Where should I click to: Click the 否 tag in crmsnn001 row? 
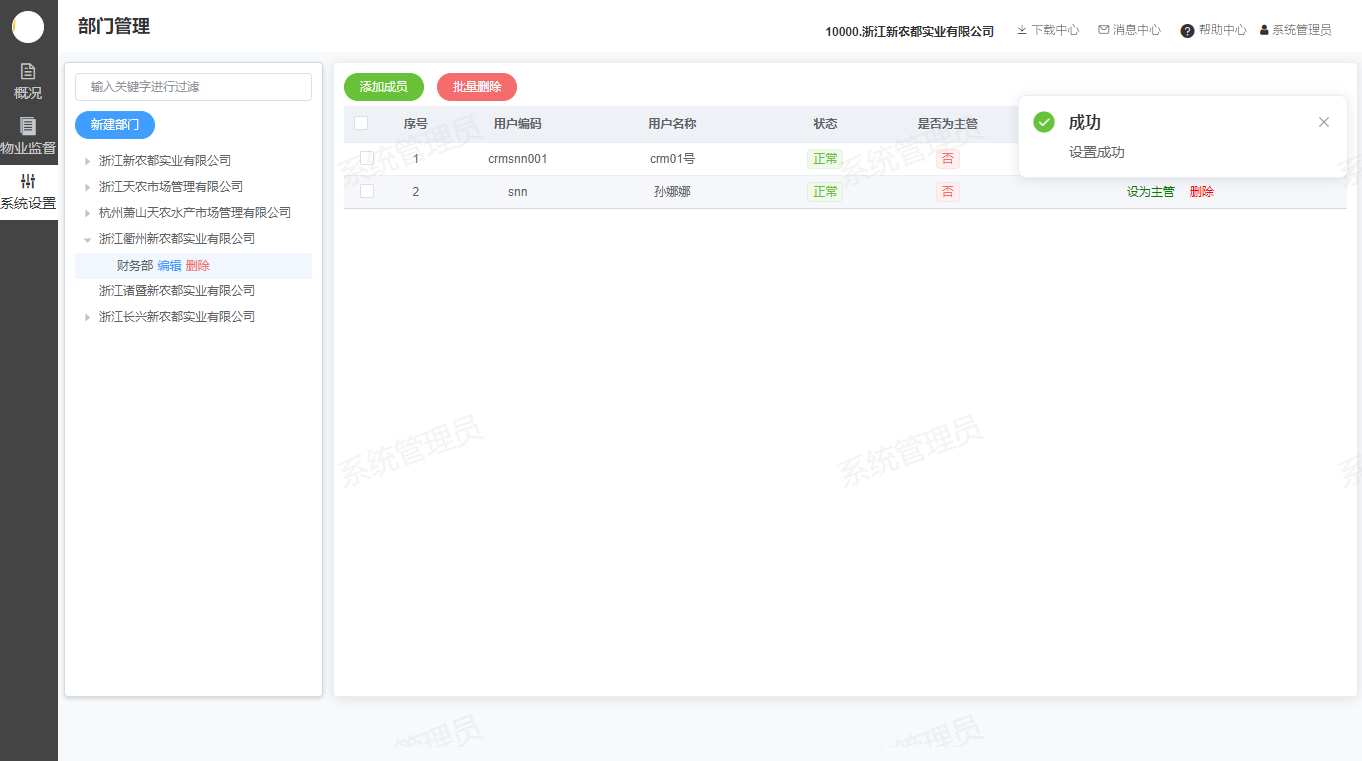coord(948,159)
